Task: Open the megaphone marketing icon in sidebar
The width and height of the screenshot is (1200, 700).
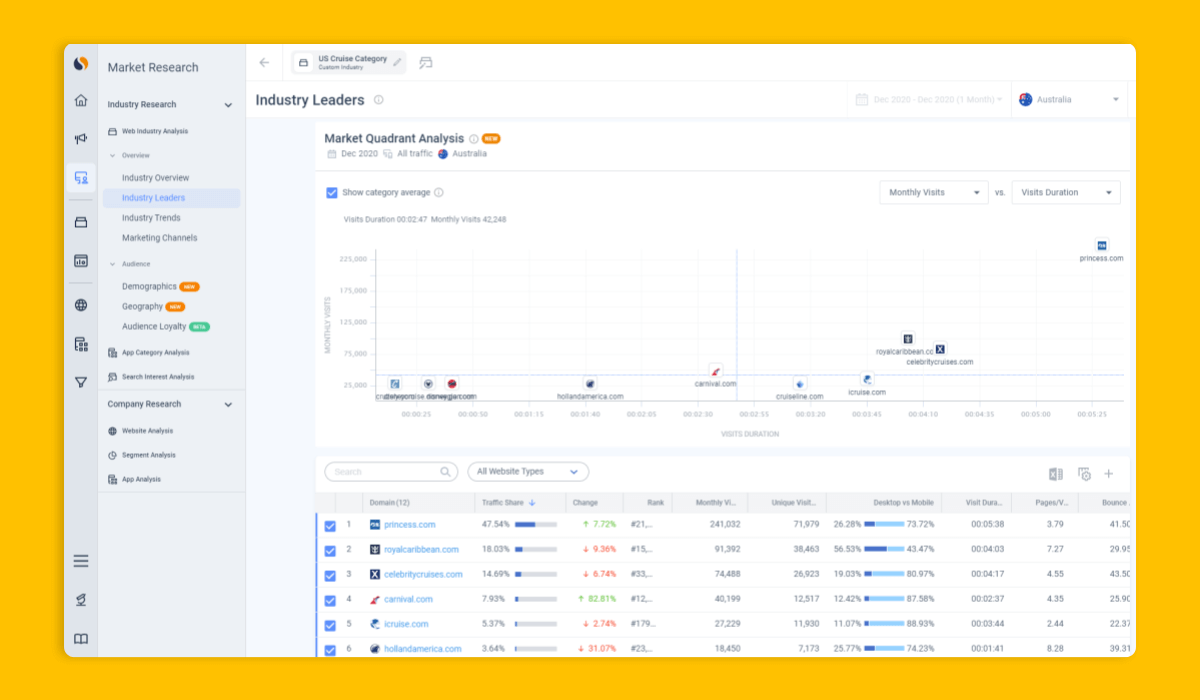Action: point(81,139)
